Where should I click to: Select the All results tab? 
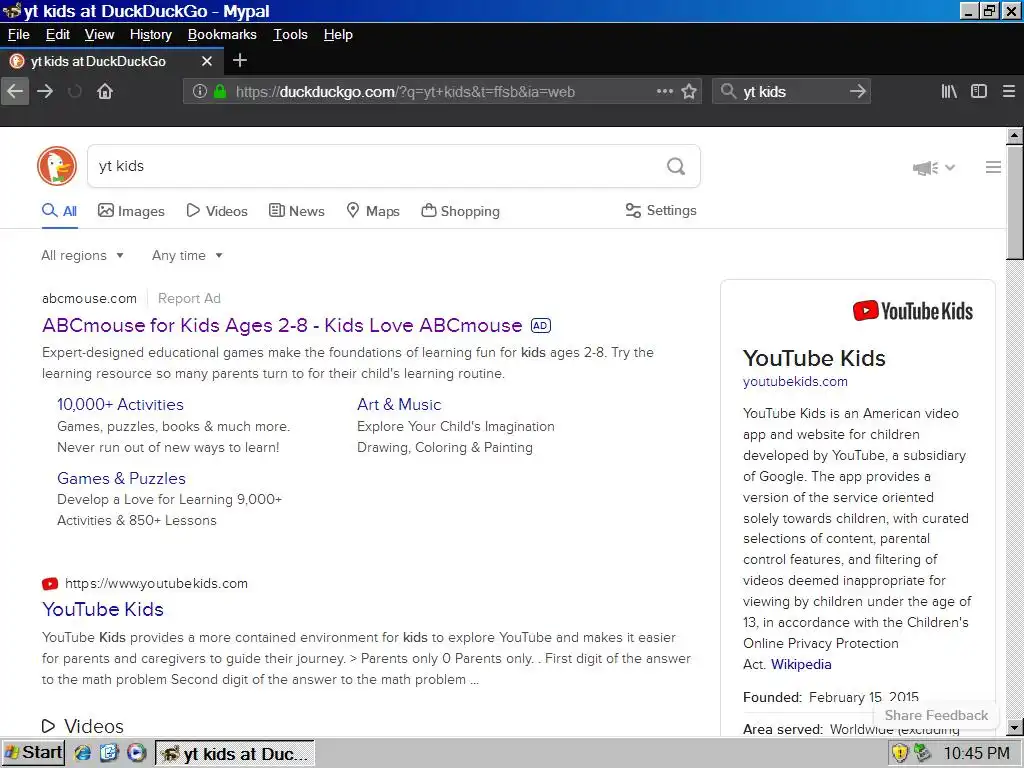(59, 211)
